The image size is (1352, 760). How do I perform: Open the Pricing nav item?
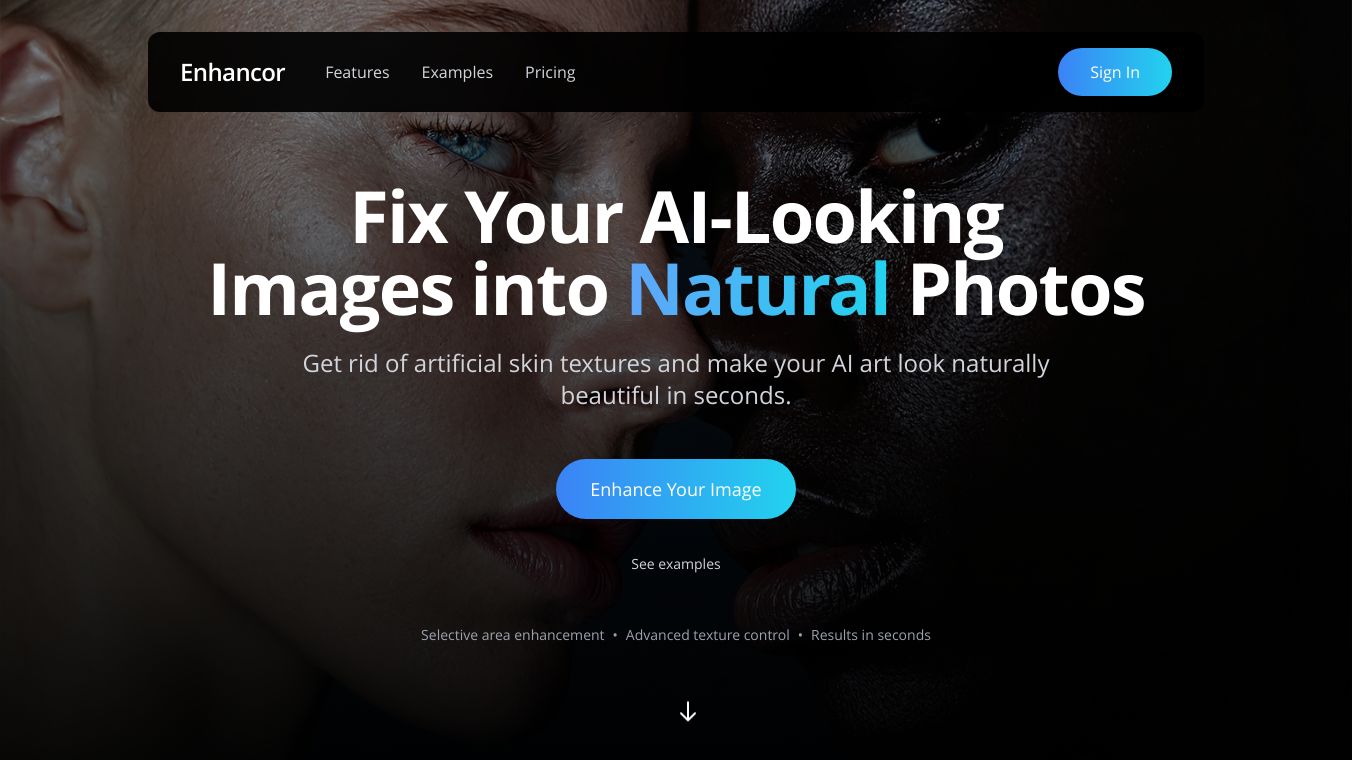coord(550,72)
